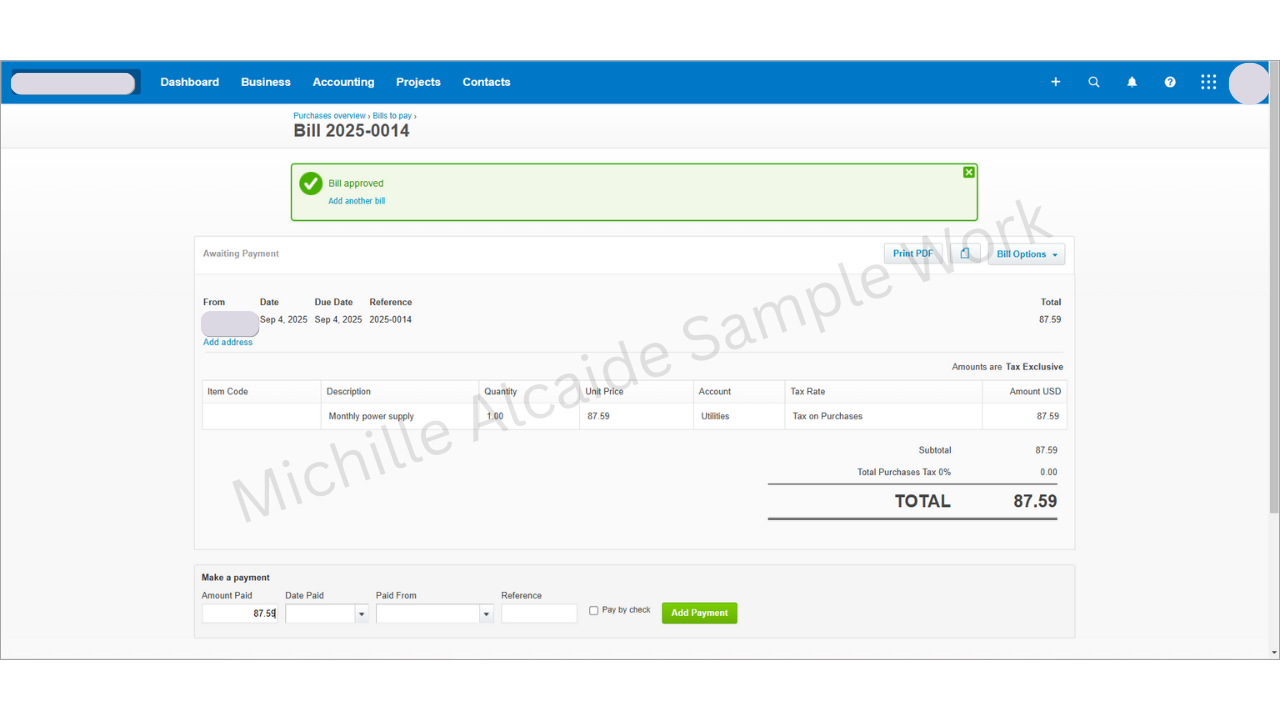This screenshot has height=720, width=1280.
Task: Click the Total Purchases Tax 0% label
Action: coord(904,472)
